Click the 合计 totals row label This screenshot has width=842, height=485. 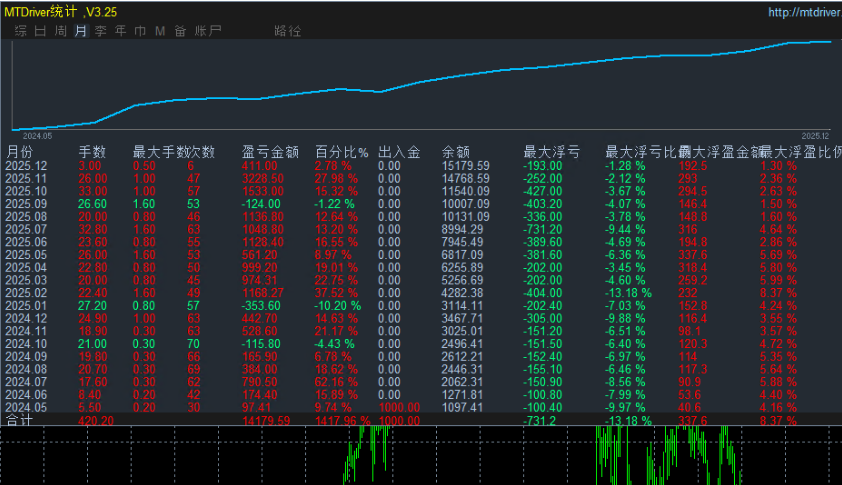[20, 421]
